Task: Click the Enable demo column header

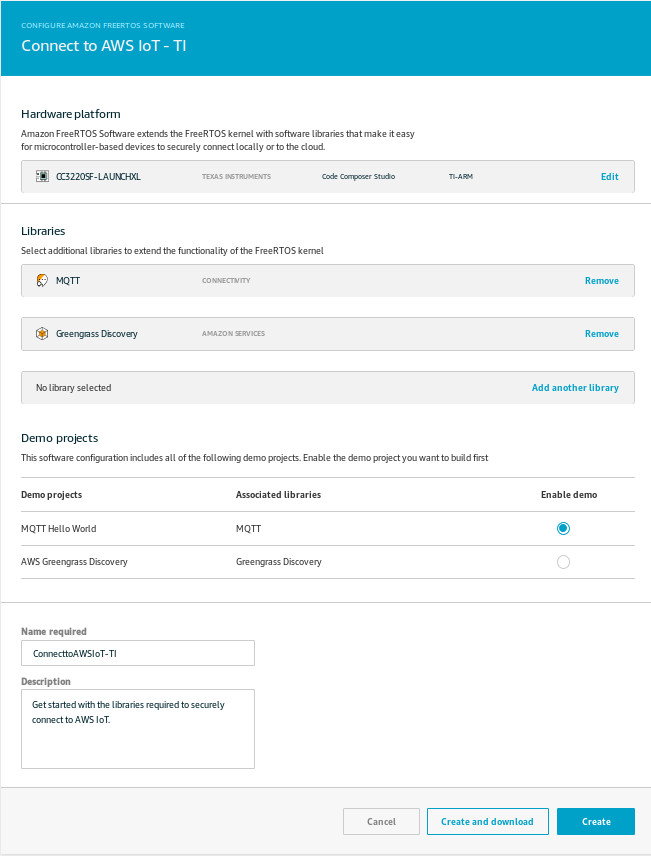Action: (569, 495)
